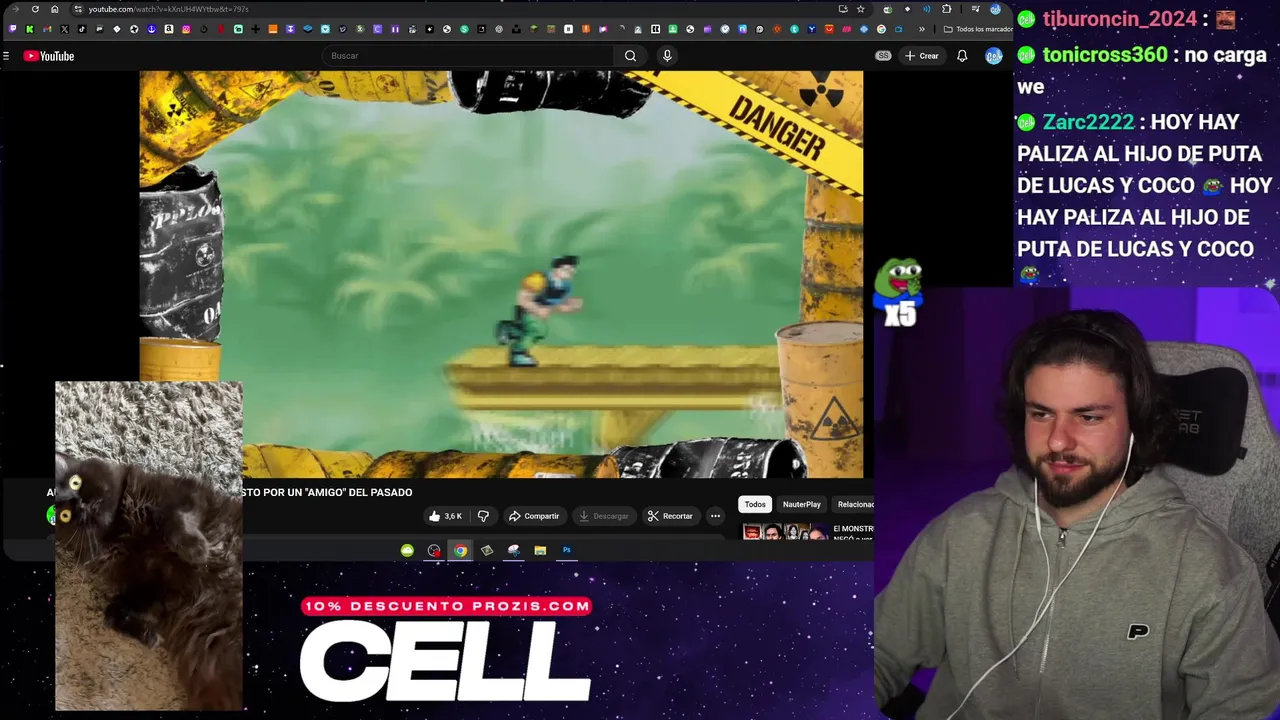Open Photoshop from the taskbar
The width and height of the screenshot is (1280, 720).
click(x=567, y=550)
